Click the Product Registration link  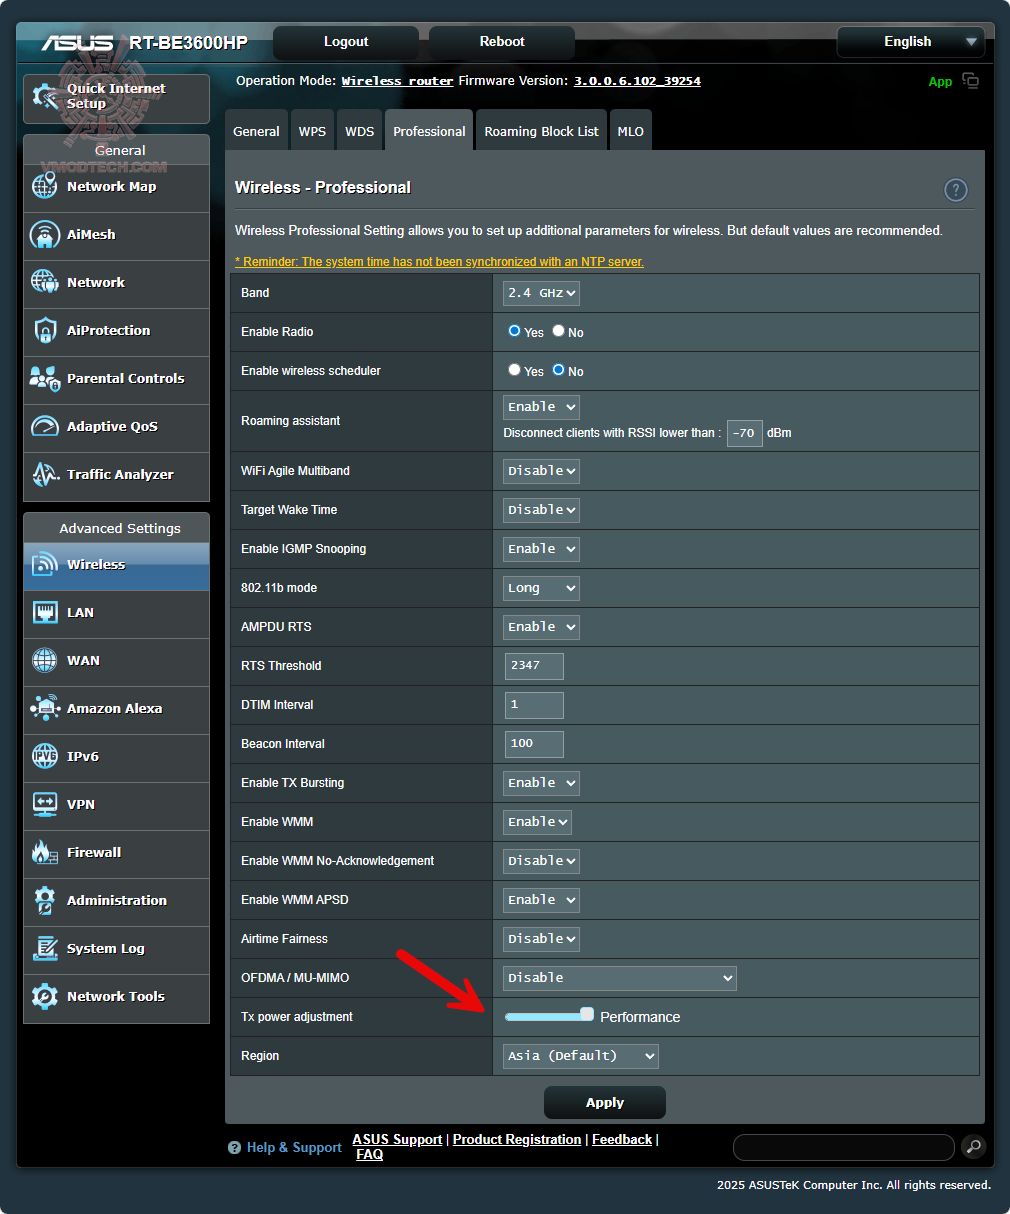tap(517, 1140)
